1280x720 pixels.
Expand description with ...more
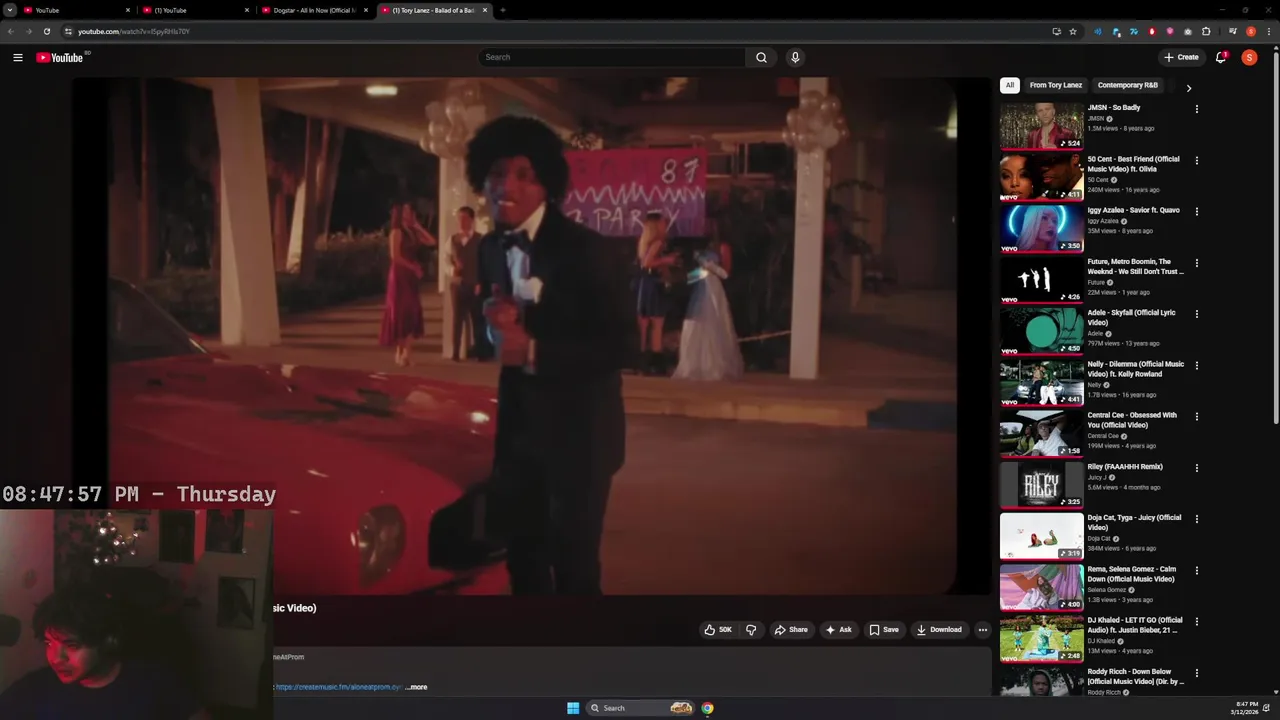[x=416, y=687]
